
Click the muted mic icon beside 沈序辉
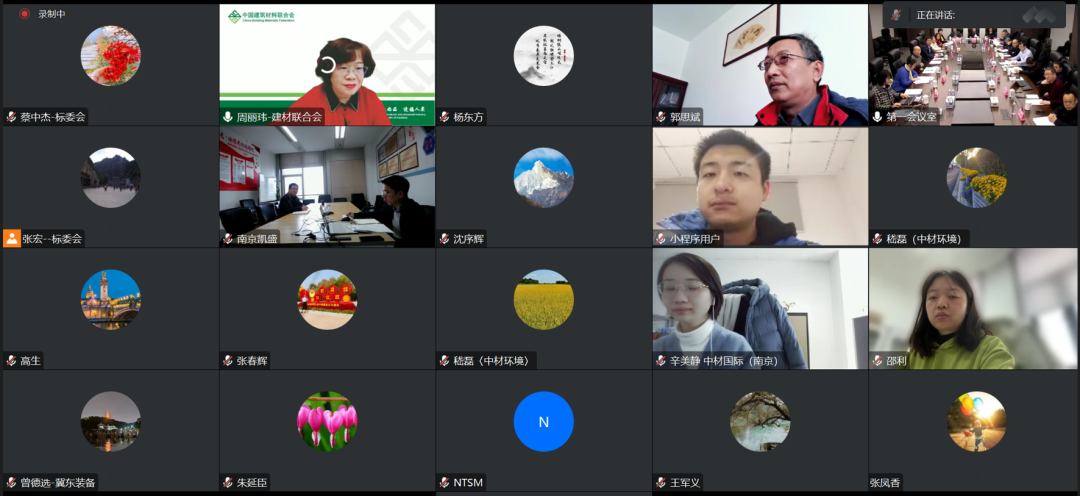point(444,239)
